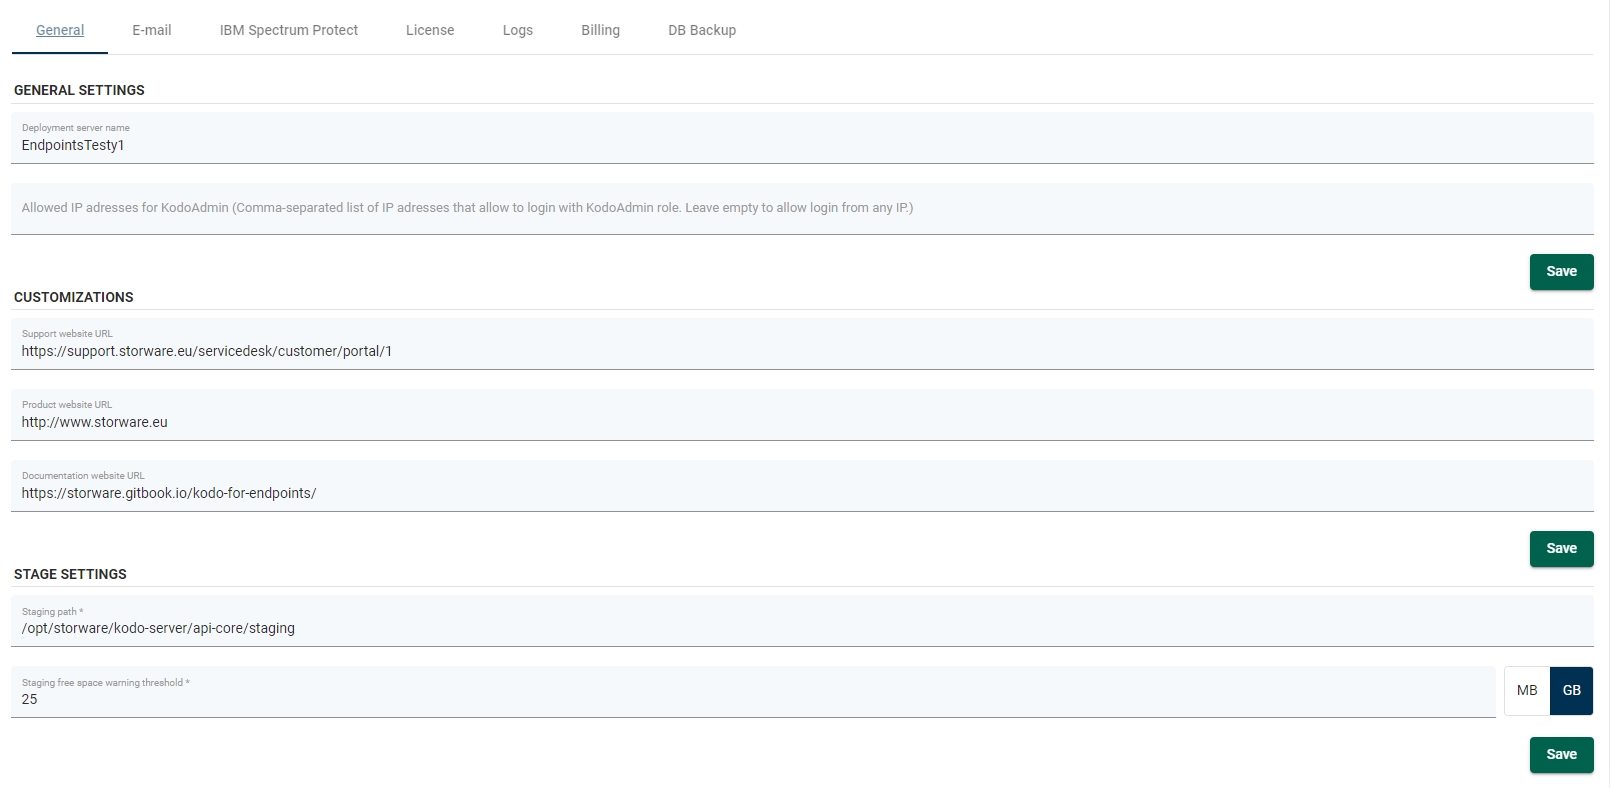Open the General tab
This screenshot has height=789, width=1610.
[x=60, y=30]
